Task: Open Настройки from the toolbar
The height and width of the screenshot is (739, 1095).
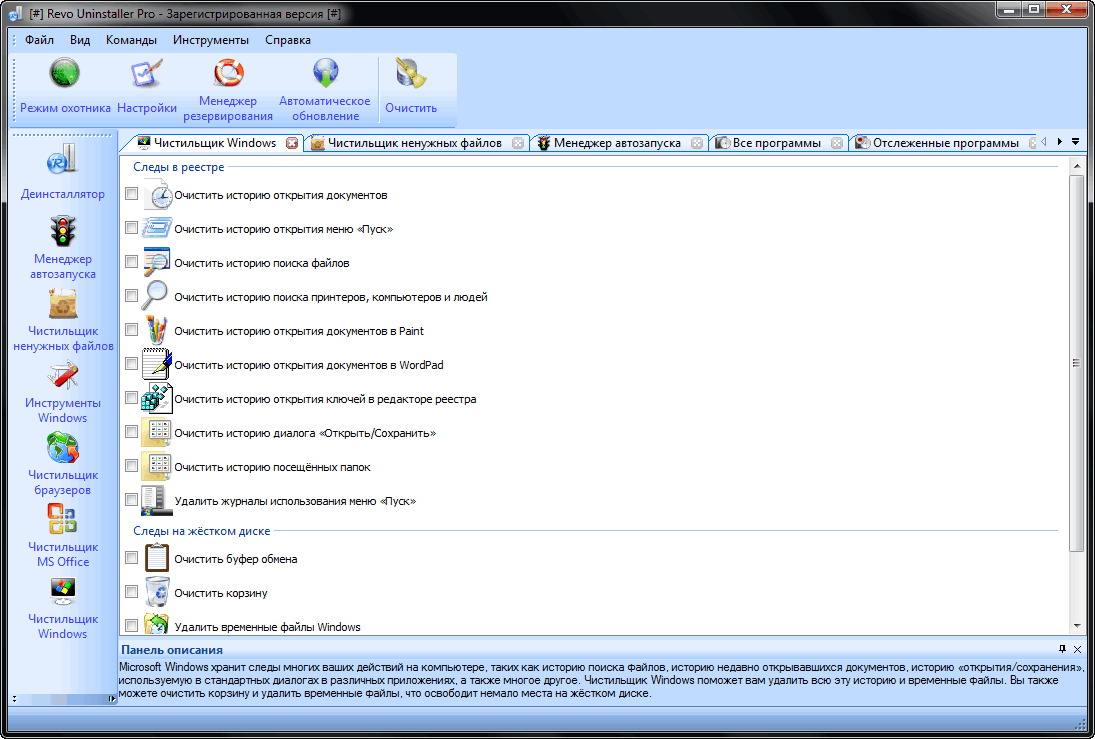Action: (x=147, y=87)
